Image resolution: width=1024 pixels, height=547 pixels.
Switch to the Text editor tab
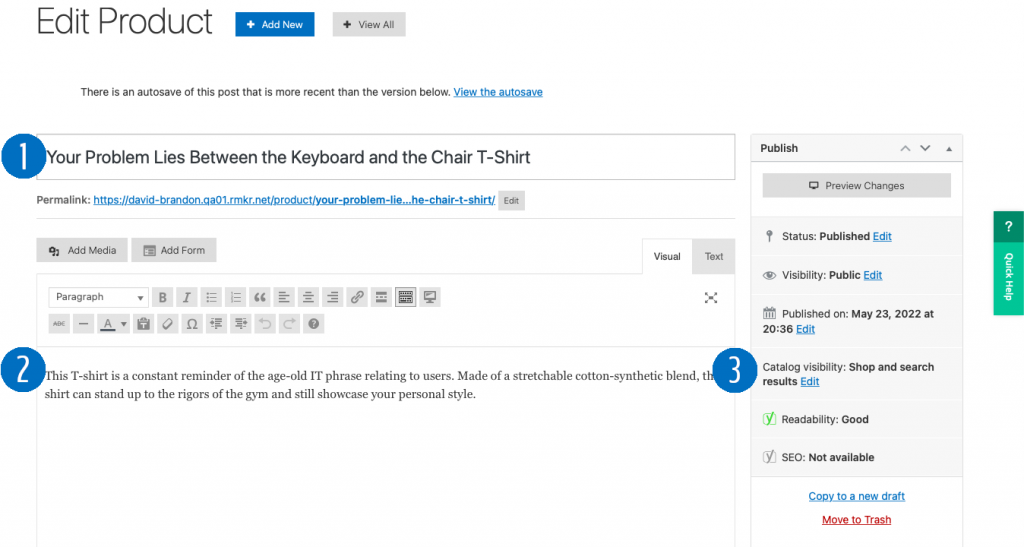tap(714, 256)
